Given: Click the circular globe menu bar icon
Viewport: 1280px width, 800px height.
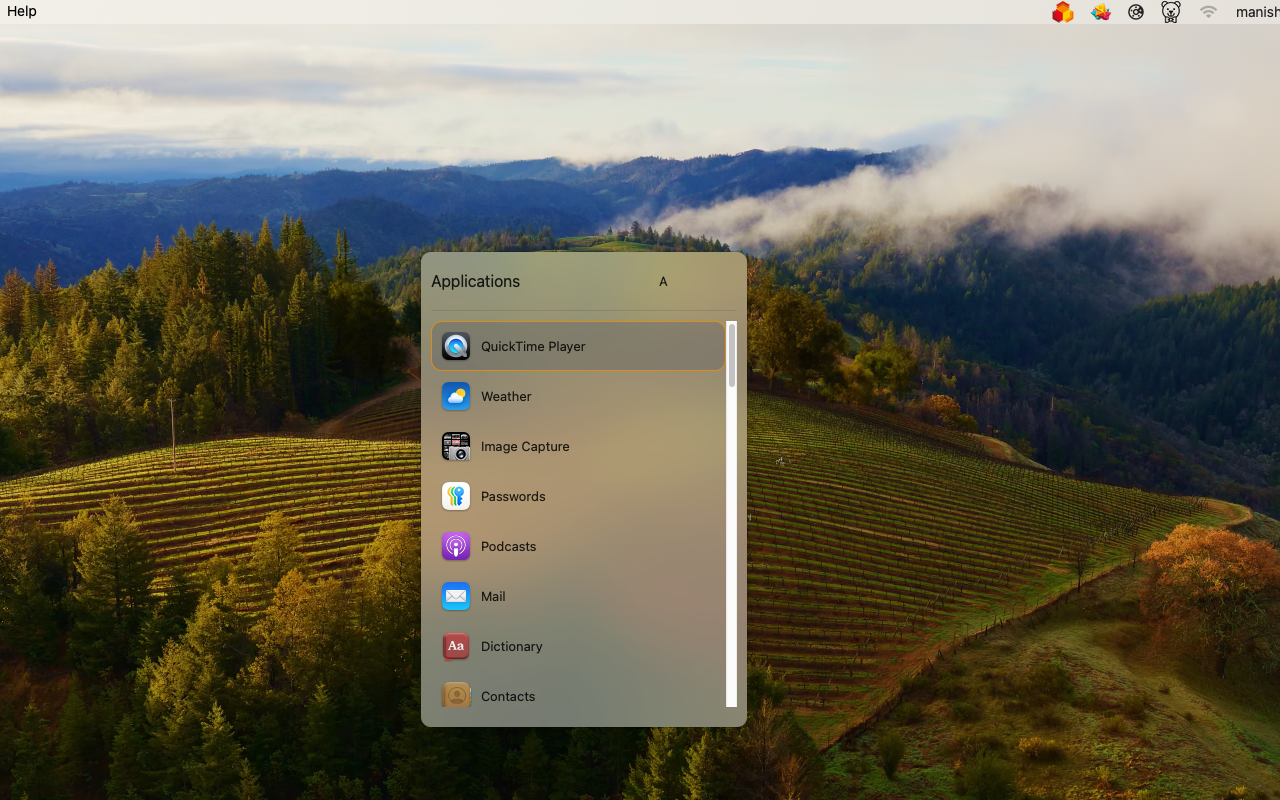Looking at the screenshot, I should [1136, 12].
